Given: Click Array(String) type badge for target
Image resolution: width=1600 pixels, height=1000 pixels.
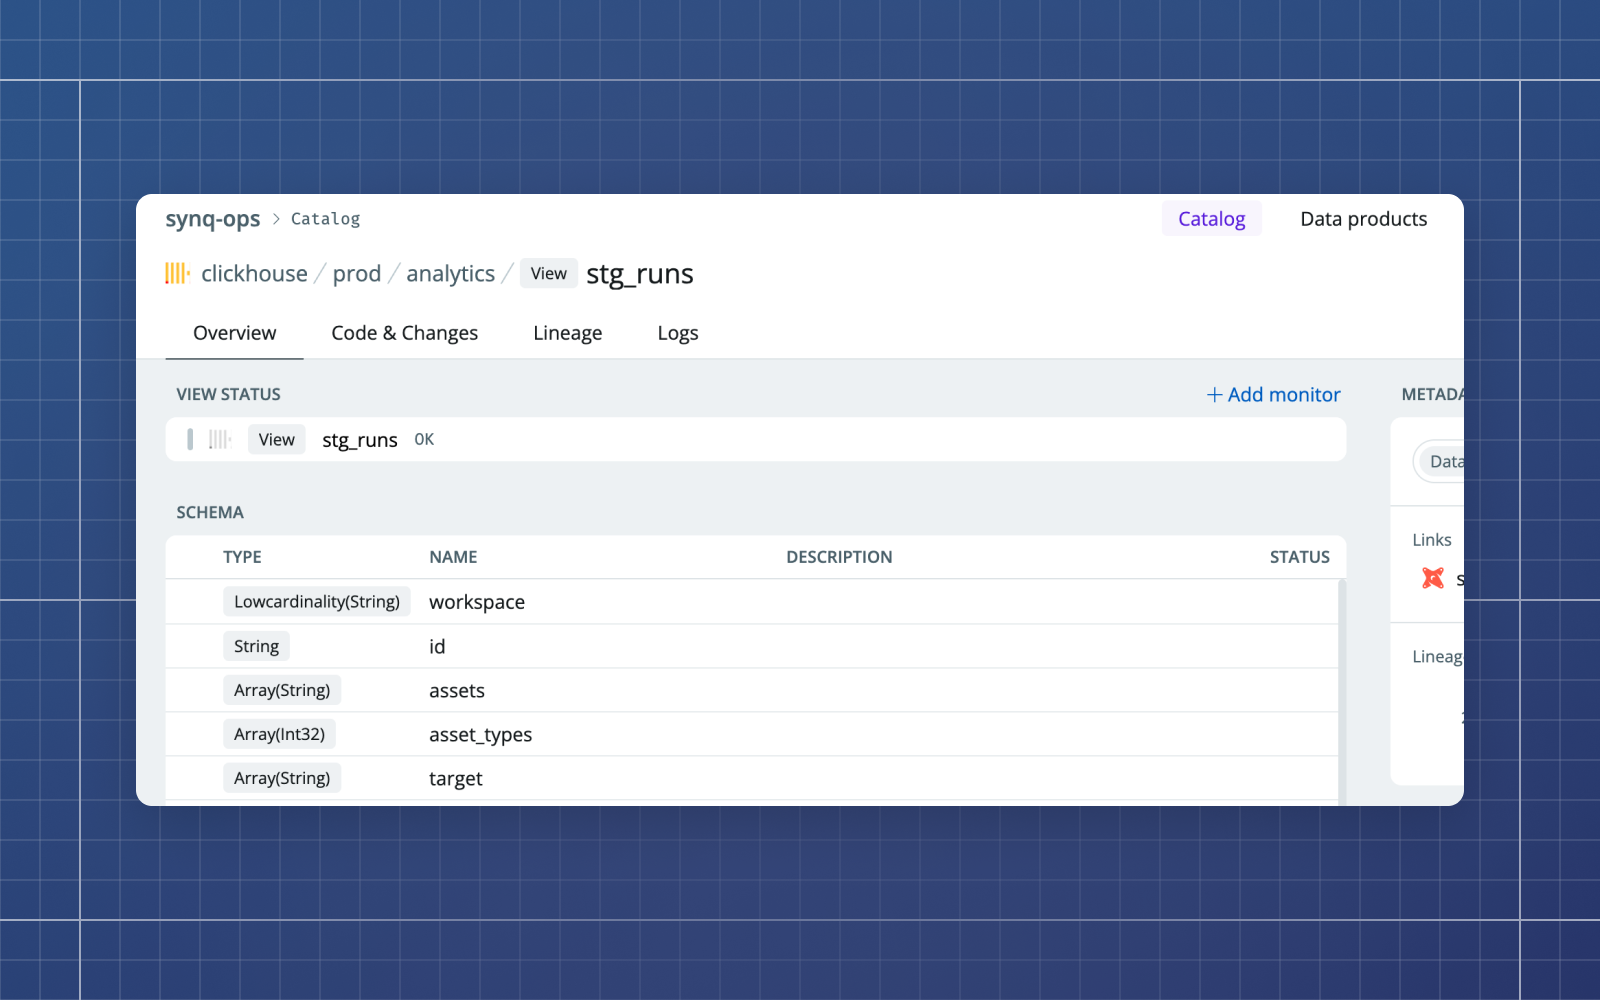Looking at the screenshot, I should (x=282, y=778).
